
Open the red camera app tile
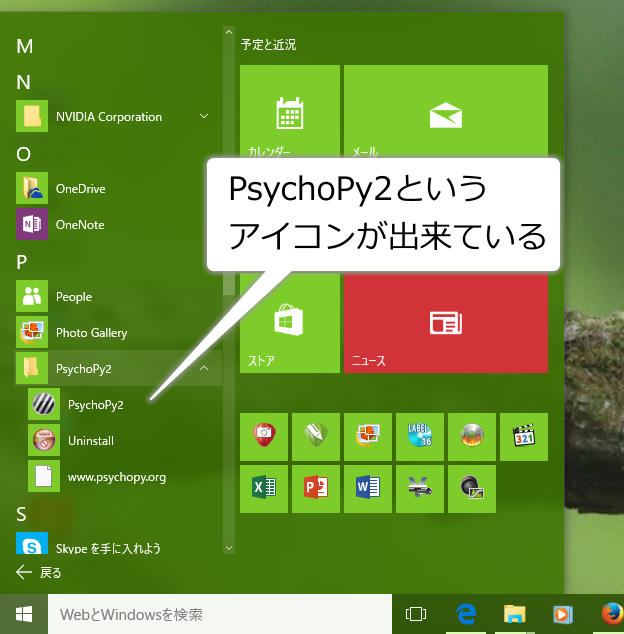coord(264,437)
